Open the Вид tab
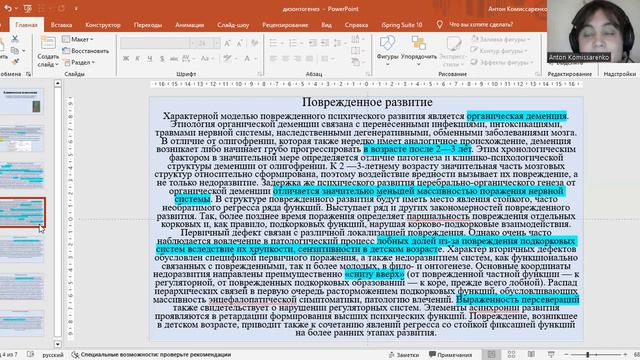Screen dimensions: 640x360 [326, 25]
